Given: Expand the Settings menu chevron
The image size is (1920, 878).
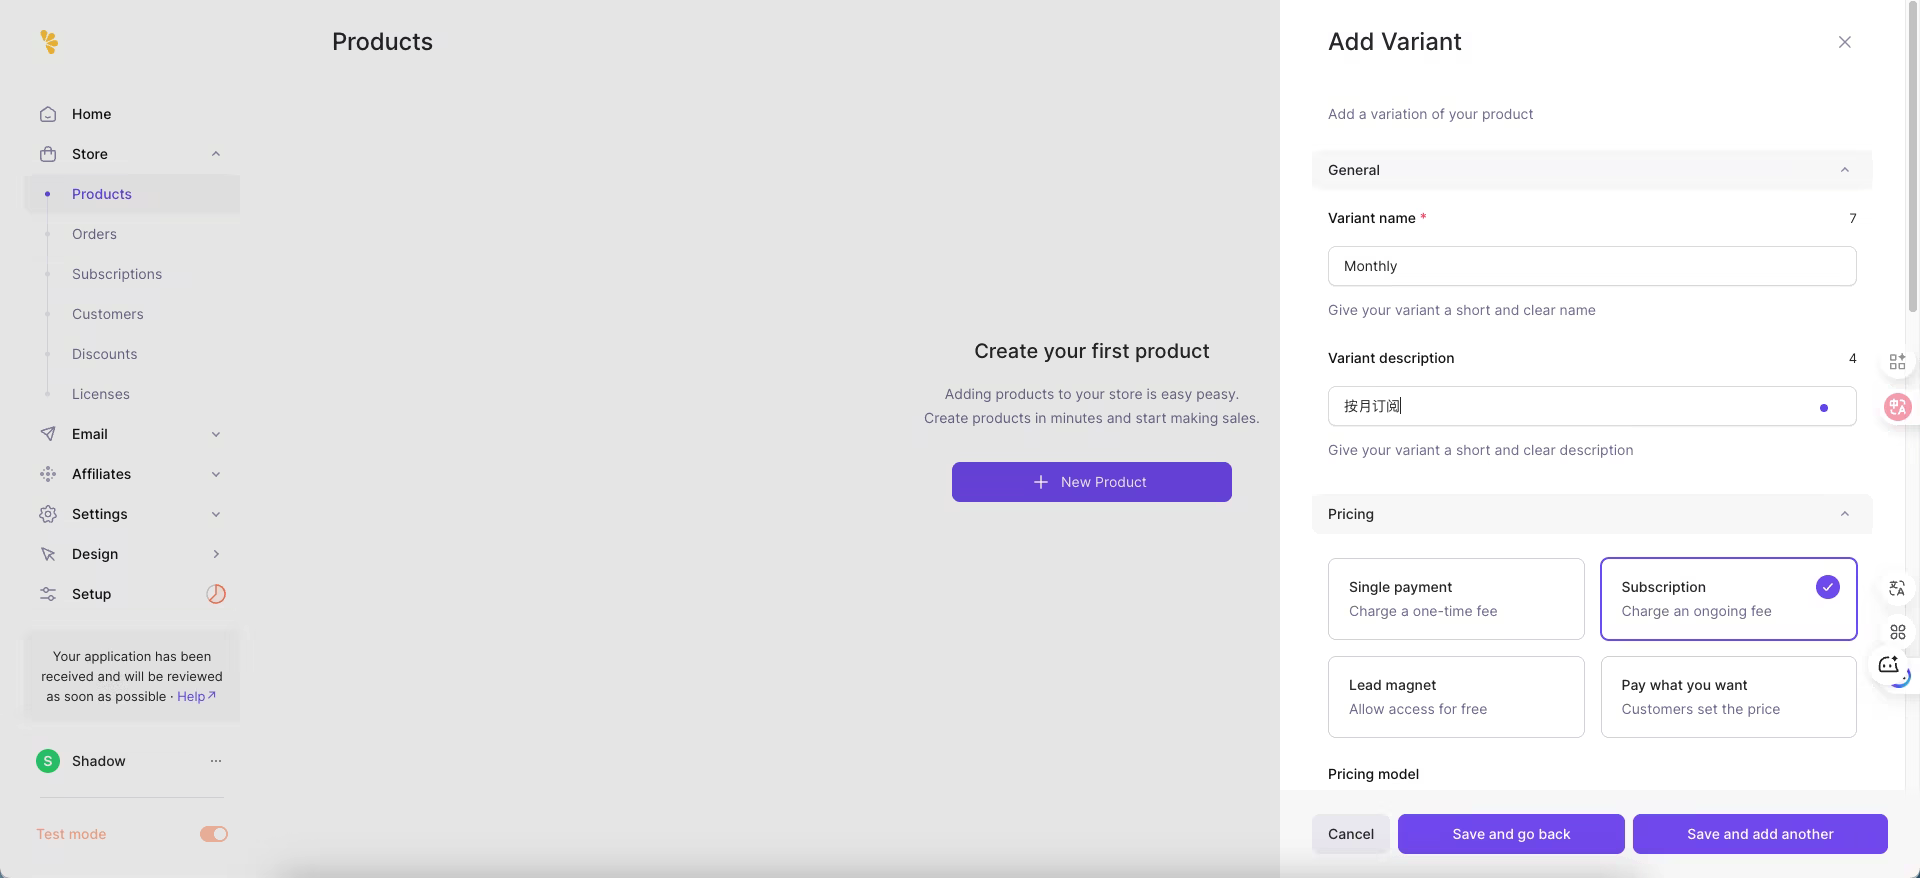Looking at the screenshot, I should [x=216, y=514].
